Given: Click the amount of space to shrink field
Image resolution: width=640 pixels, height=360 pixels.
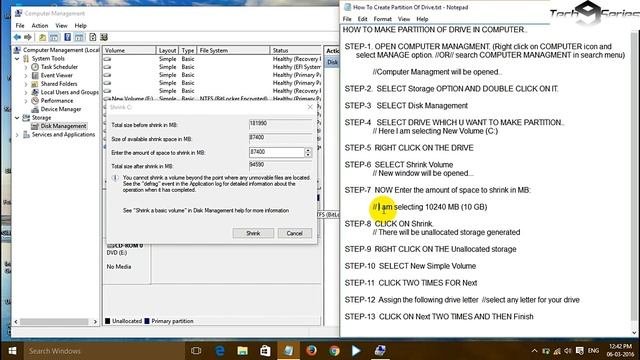Looking at the screenshot, I should click(277, 152).
